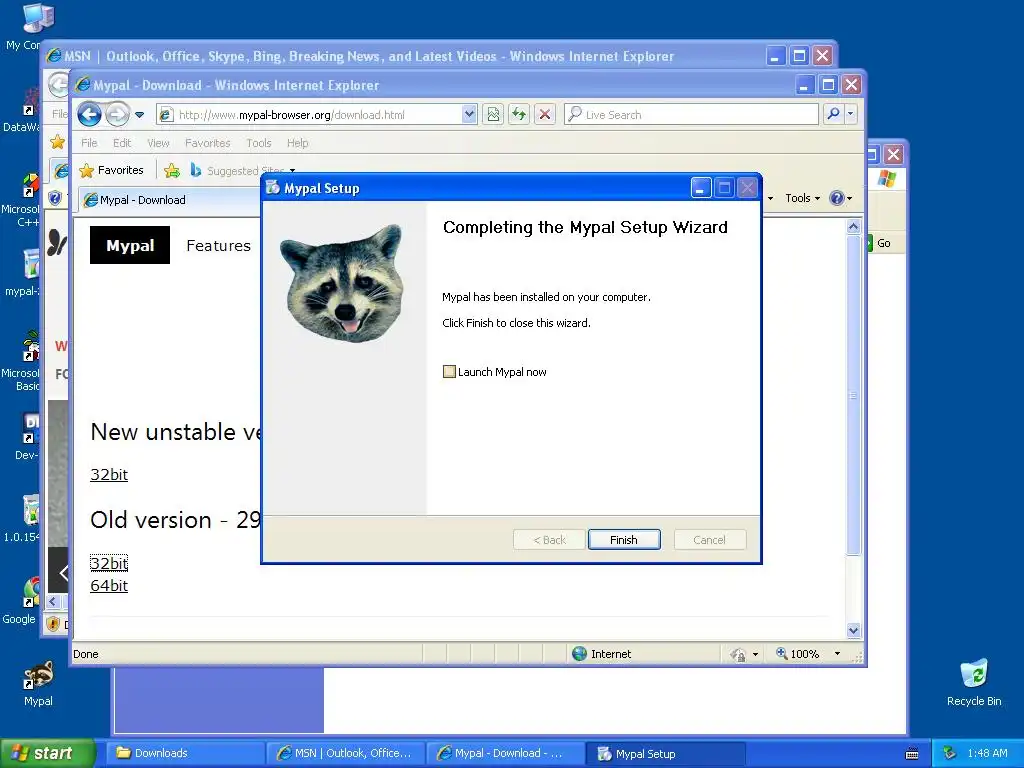Select Mypal Setup taskbar button
The width and height of the screenshot is (1024, 768).
[665, 754]
